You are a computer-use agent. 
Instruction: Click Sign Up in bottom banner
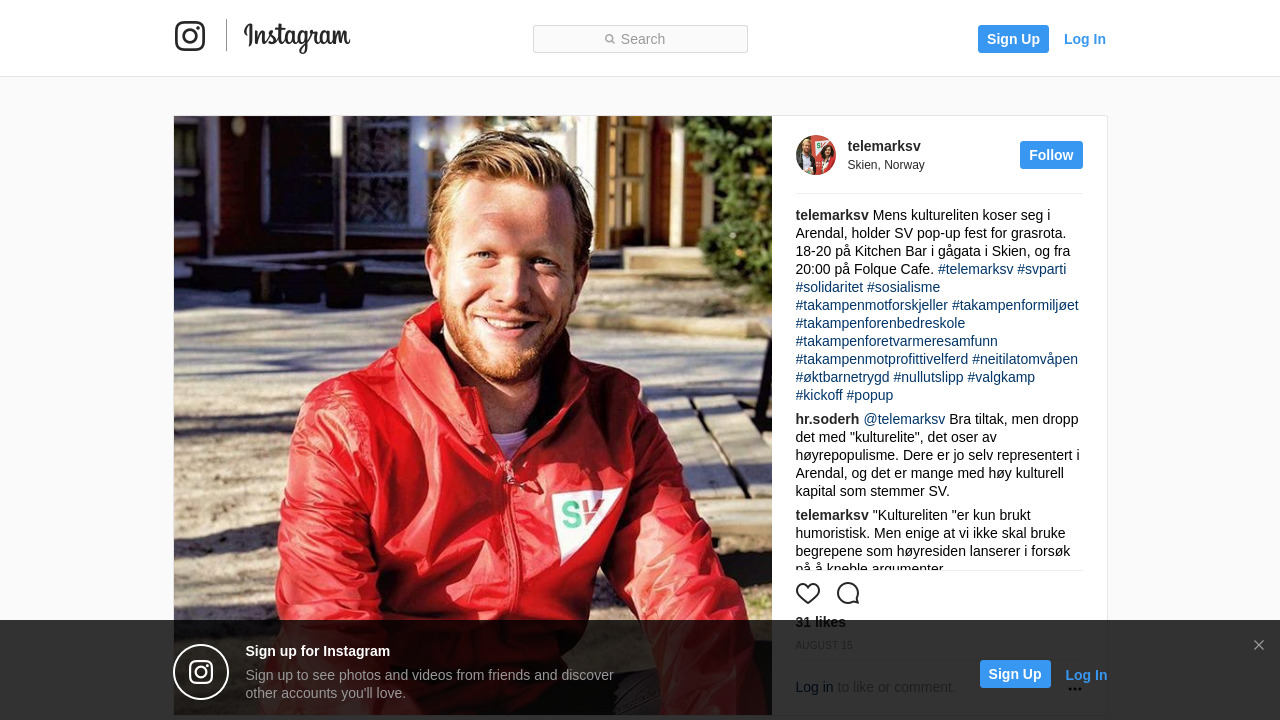(x=1015, y=674)
